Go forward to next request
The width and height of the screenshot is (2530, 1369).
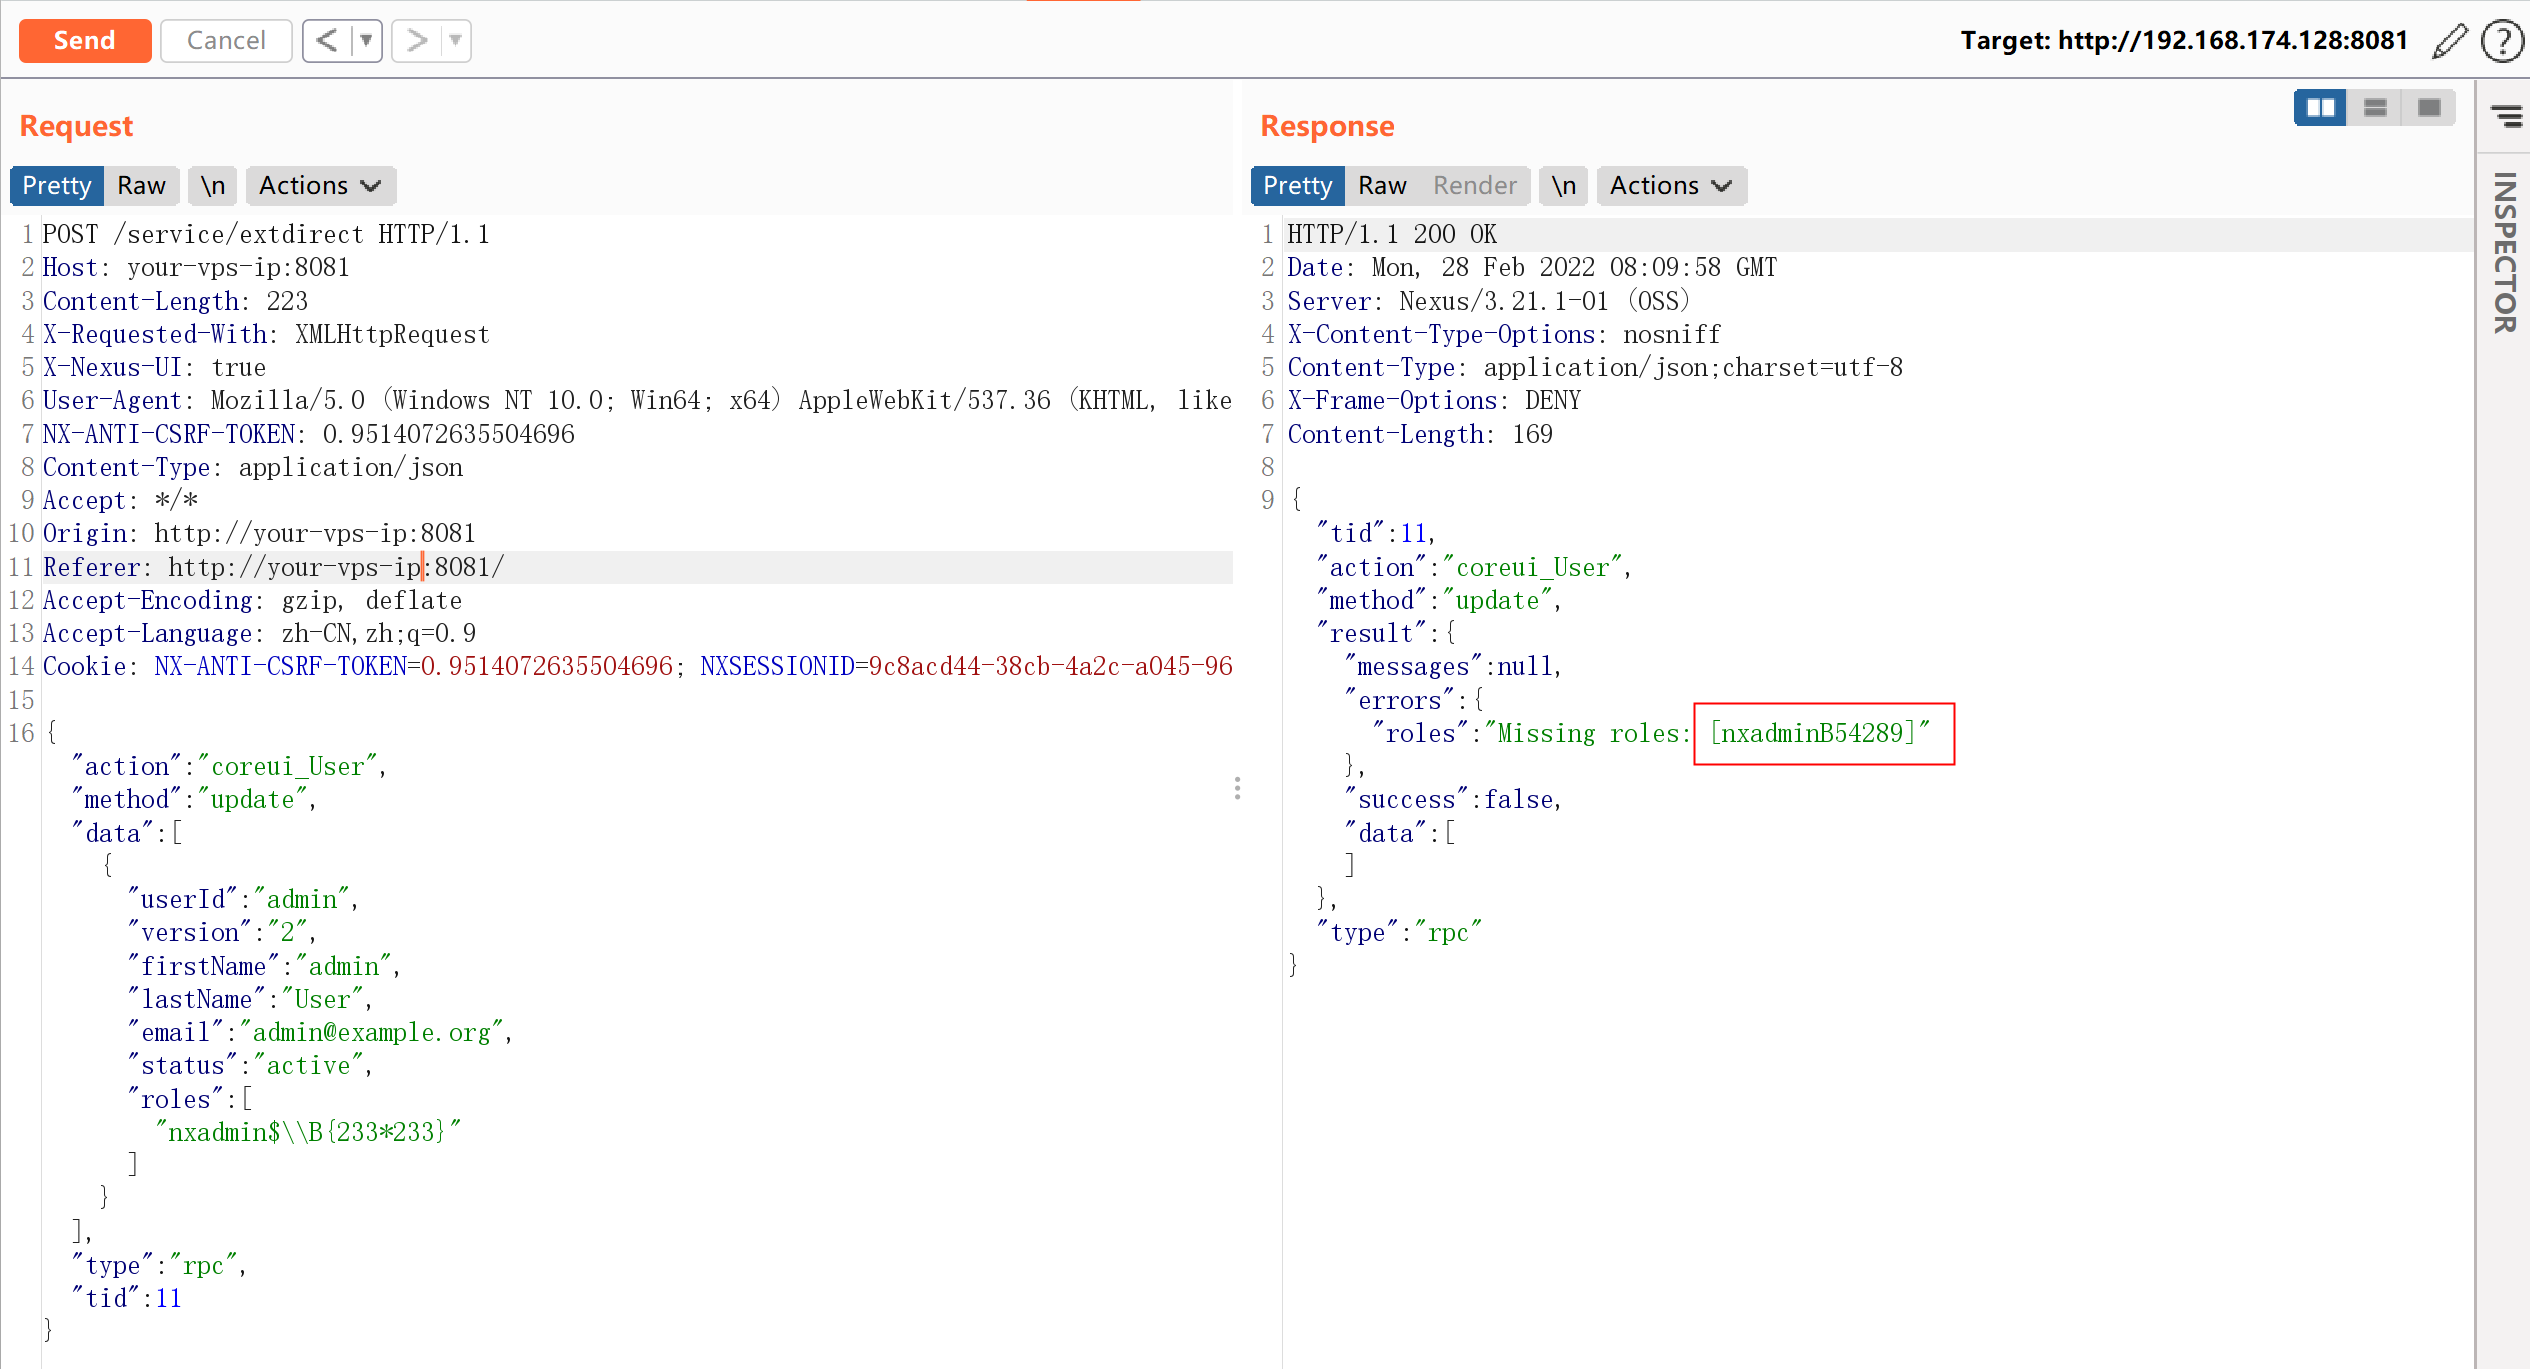[417, 41]
